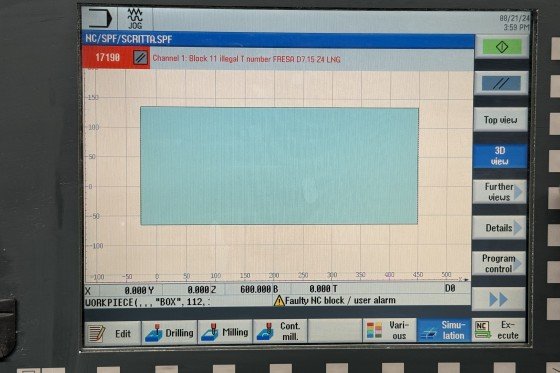
Task: Click the double-arrow extend softkey
Action: (498, 299)
